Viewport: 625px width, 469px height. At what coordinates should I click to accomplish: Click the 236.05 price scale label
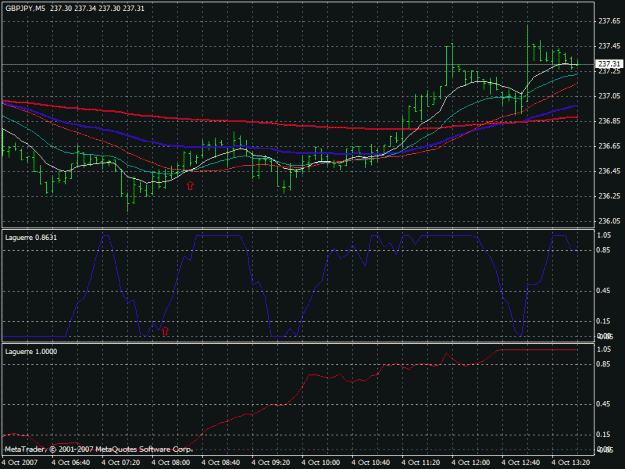tap(609, 221)
